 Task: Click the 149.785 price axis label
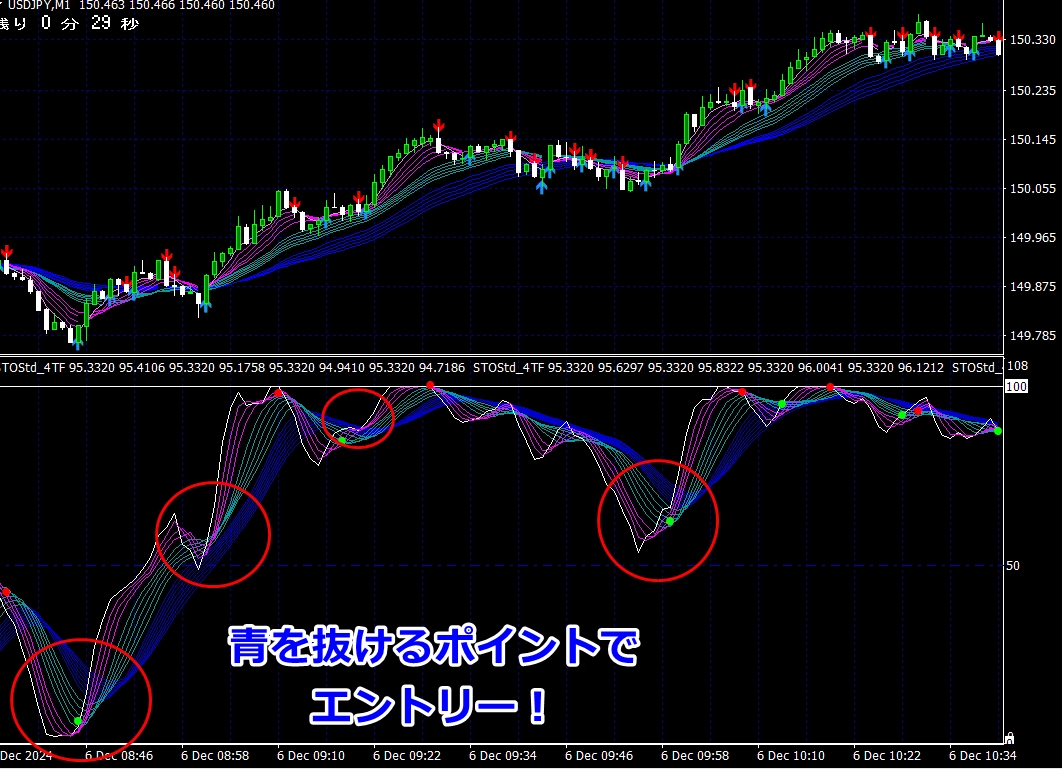(1033, 336)
